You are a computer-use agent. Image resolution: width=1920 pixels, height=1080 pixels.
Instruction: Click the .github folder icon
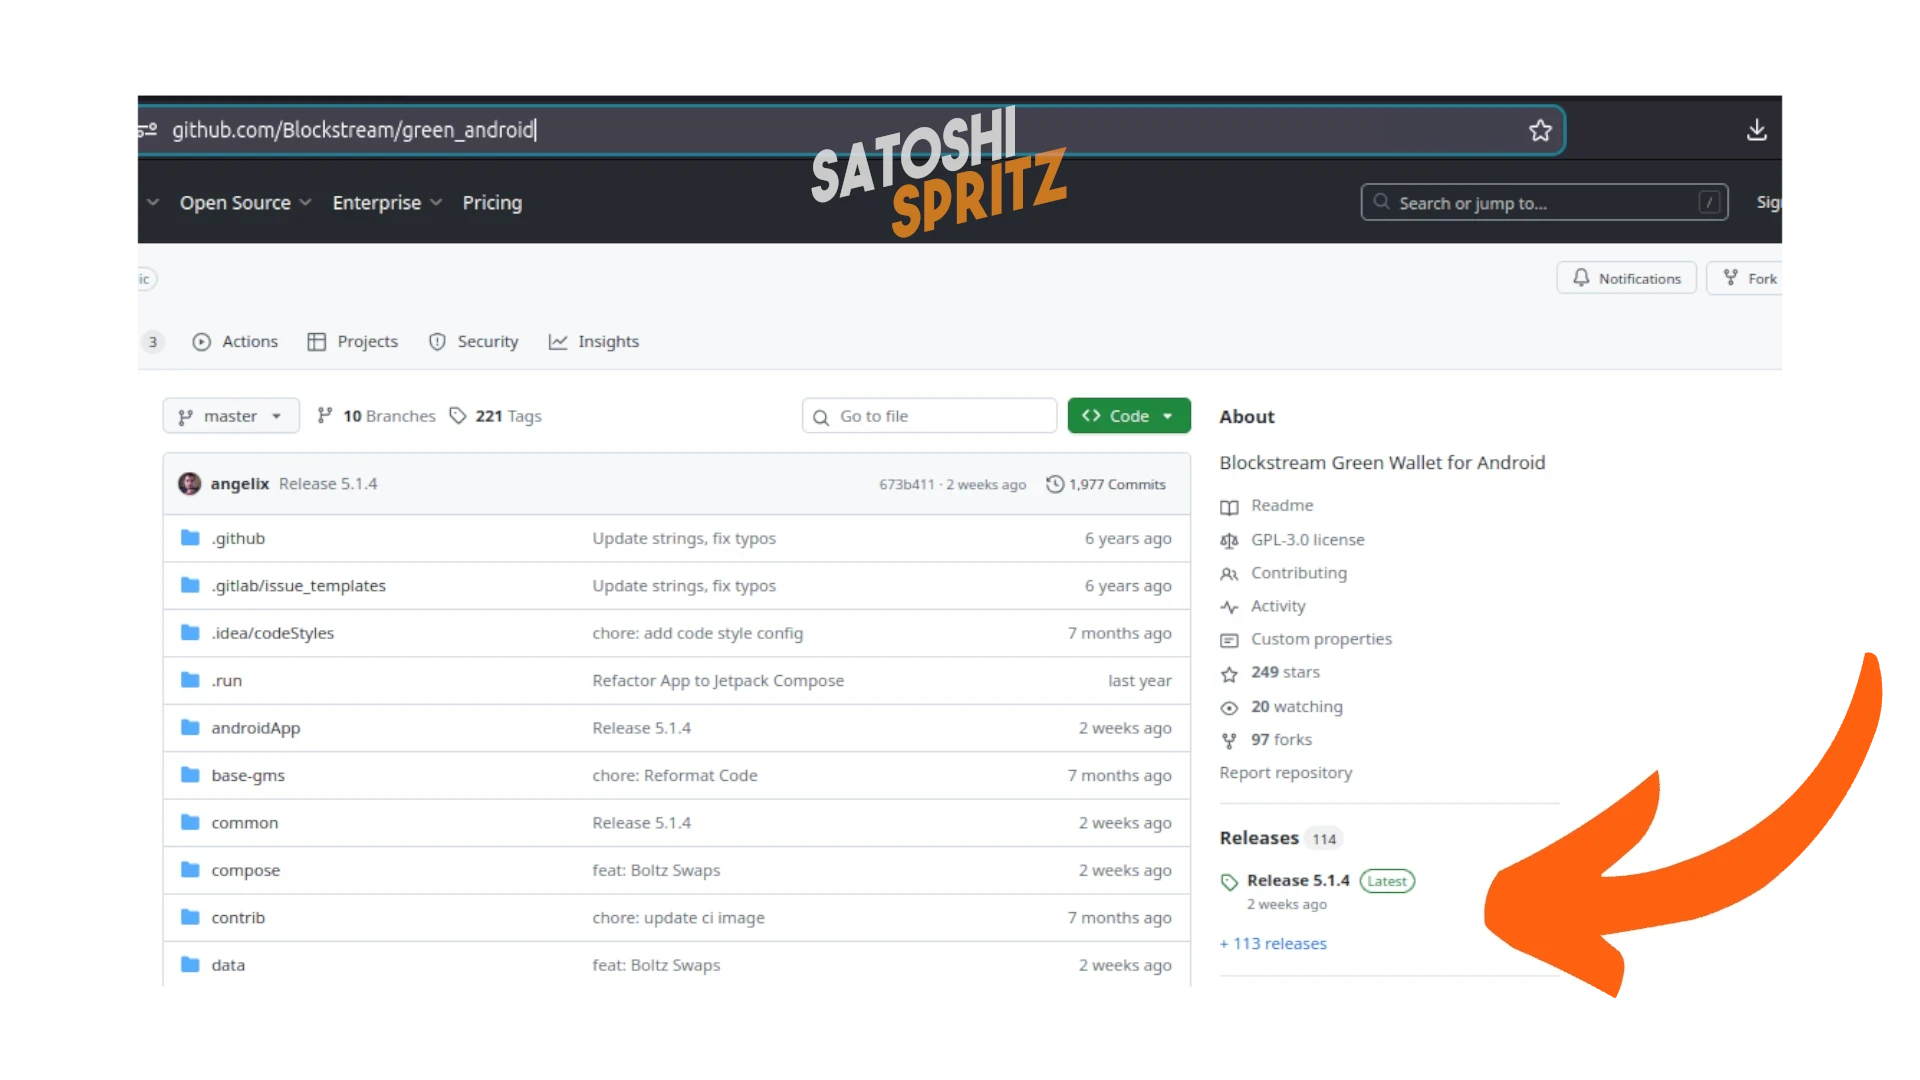coord(190,538)
